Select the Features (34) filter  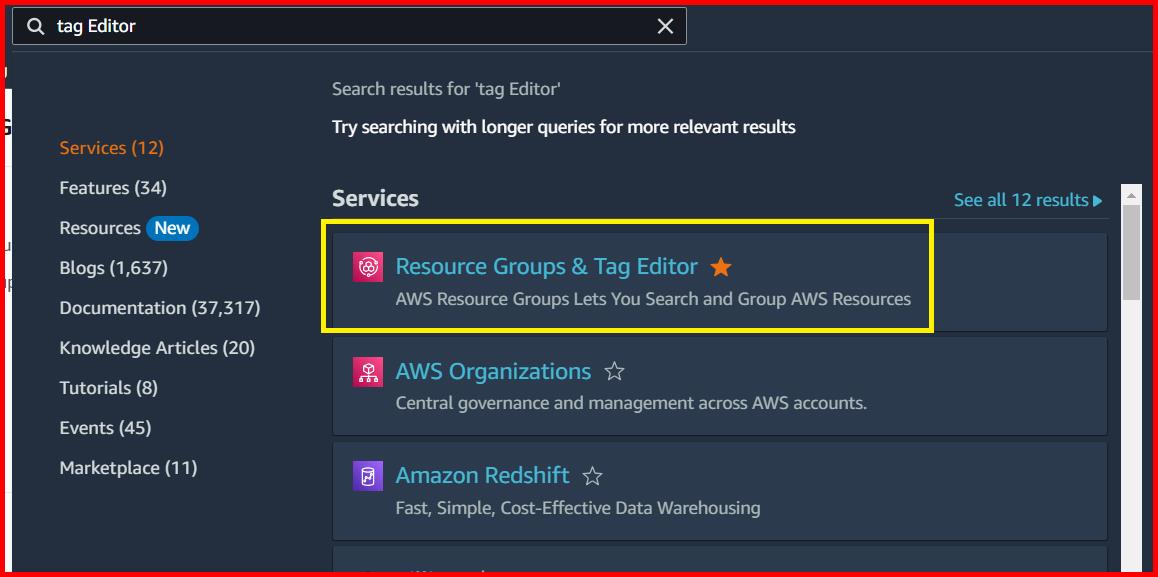point(112,187)
